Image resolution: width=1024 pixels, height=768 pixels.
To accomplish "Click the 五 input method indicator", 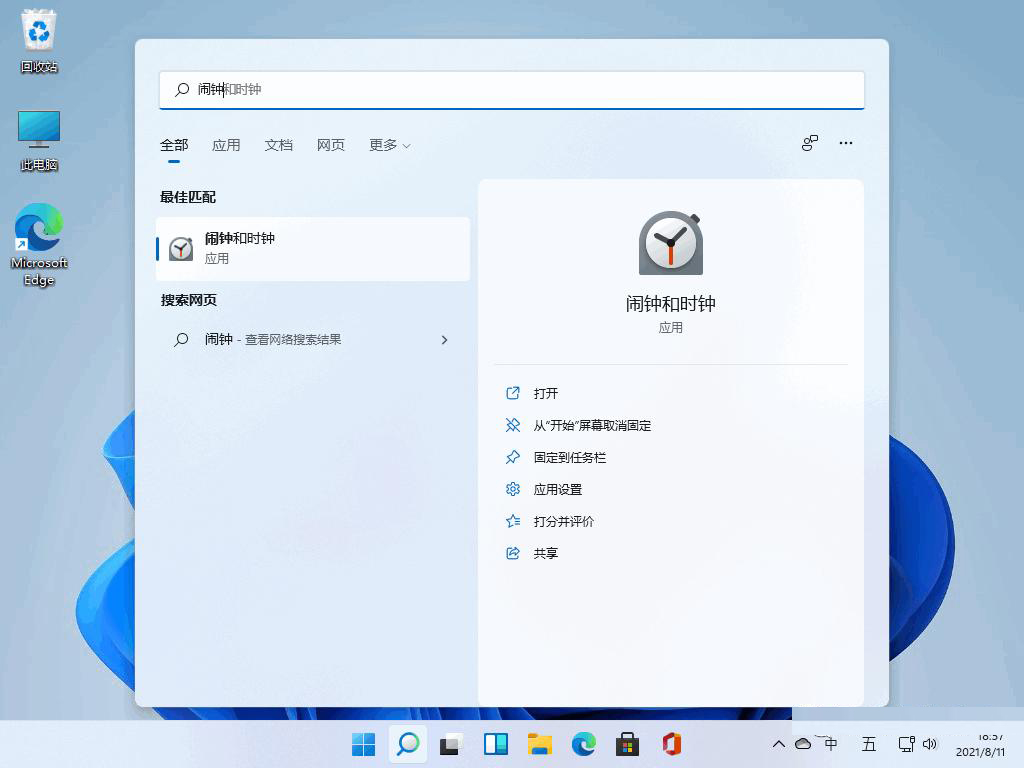I will click(869, 744).
